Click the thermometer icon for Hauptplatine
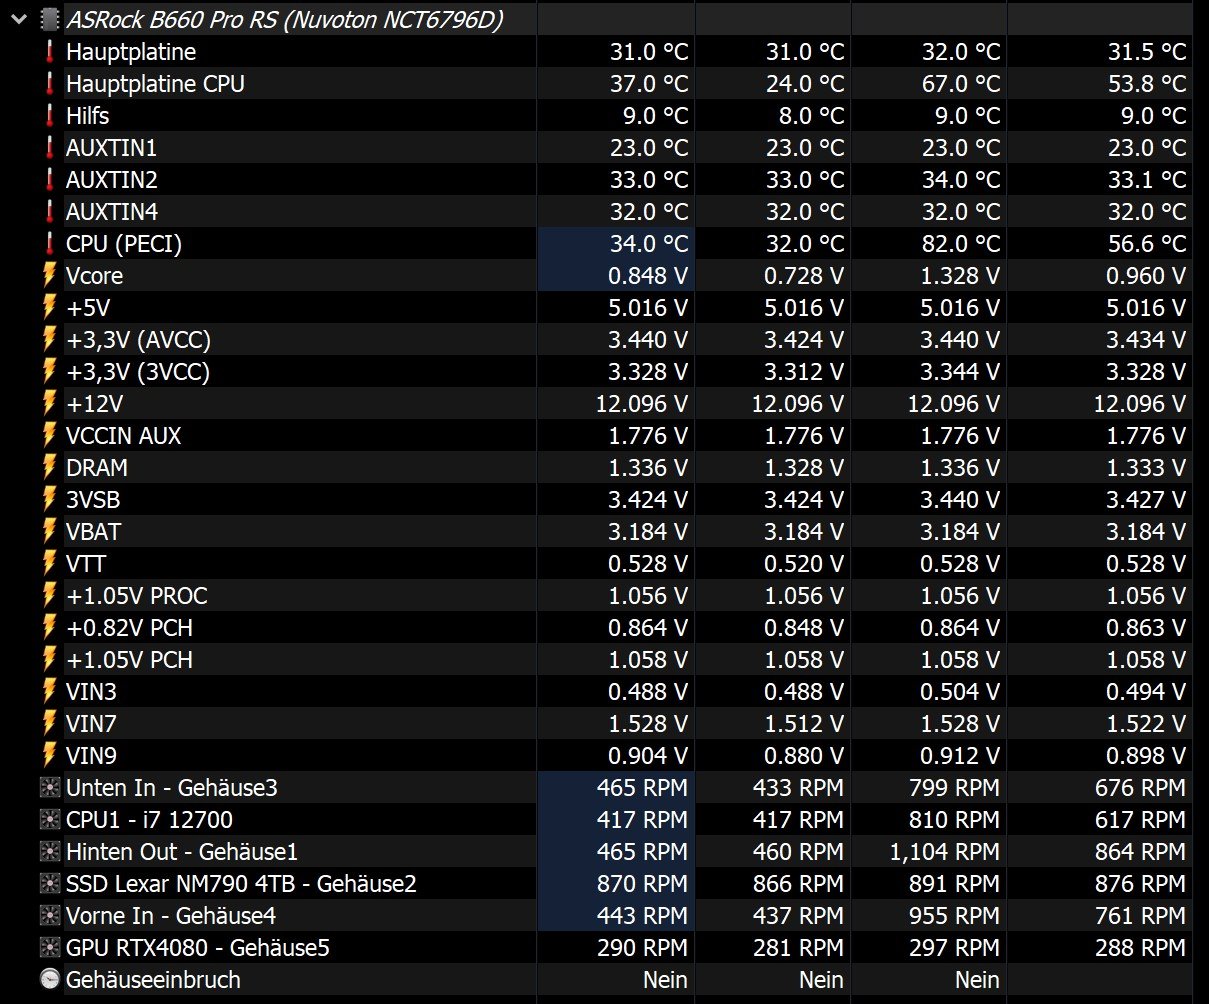 (50, 52)
